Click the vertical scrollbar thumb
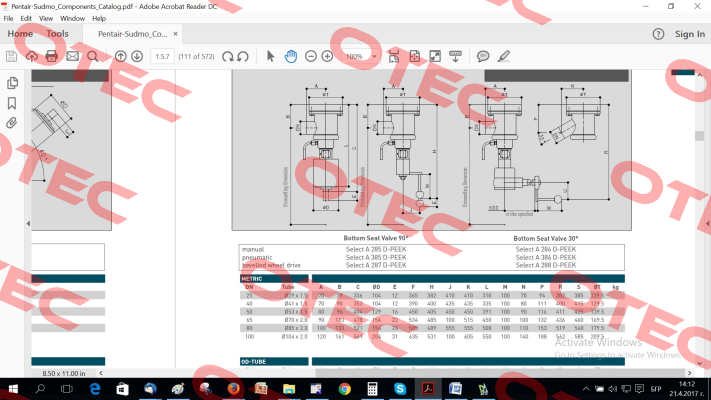 (699, 136)
